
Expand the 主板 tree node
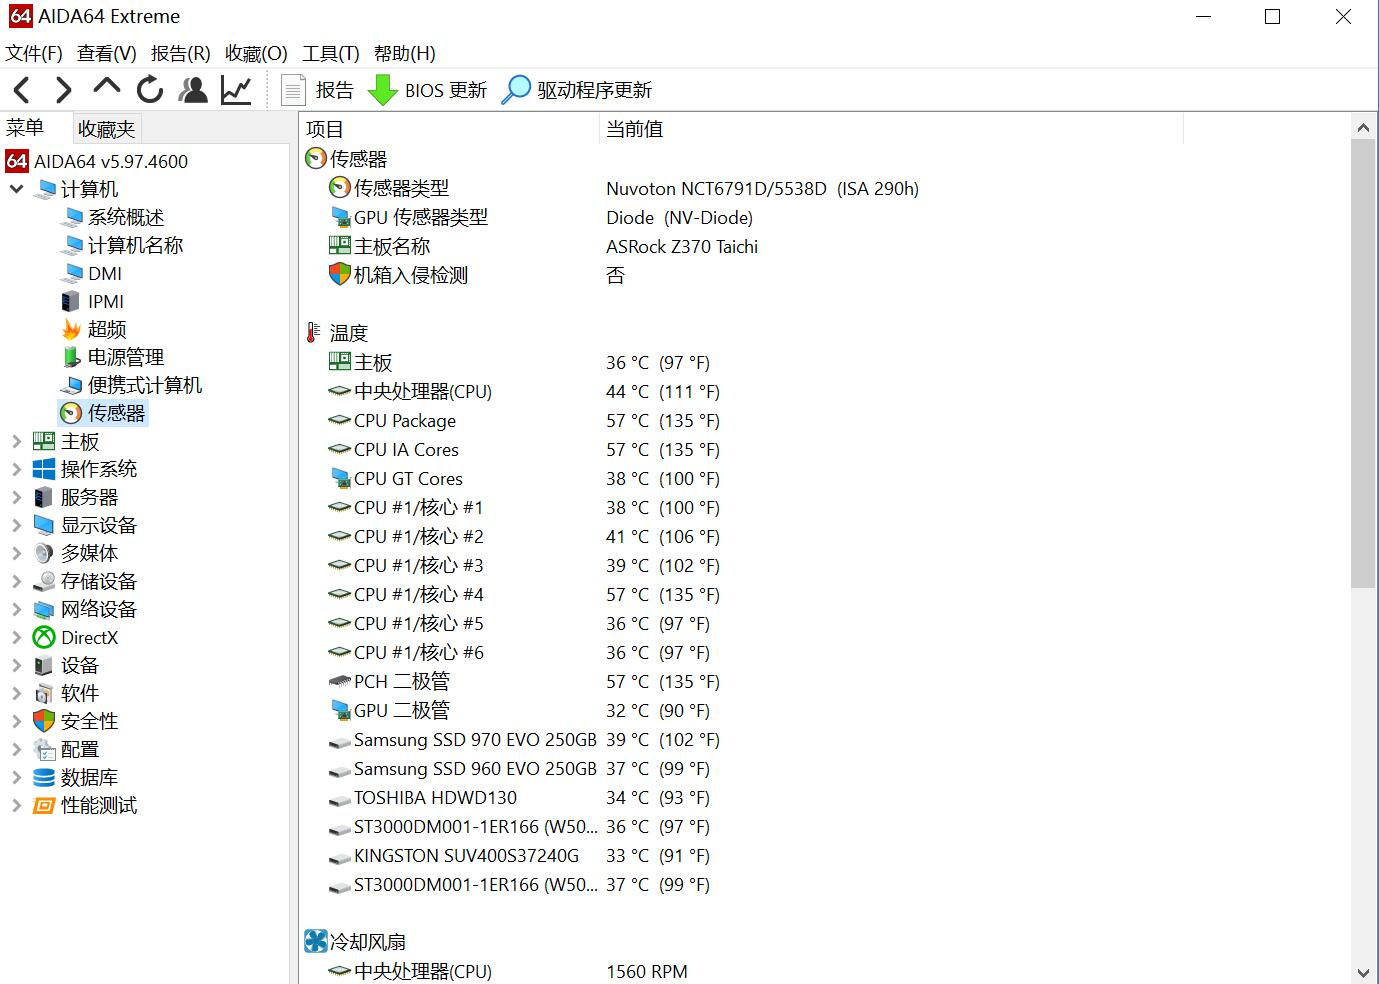[16, 441]
